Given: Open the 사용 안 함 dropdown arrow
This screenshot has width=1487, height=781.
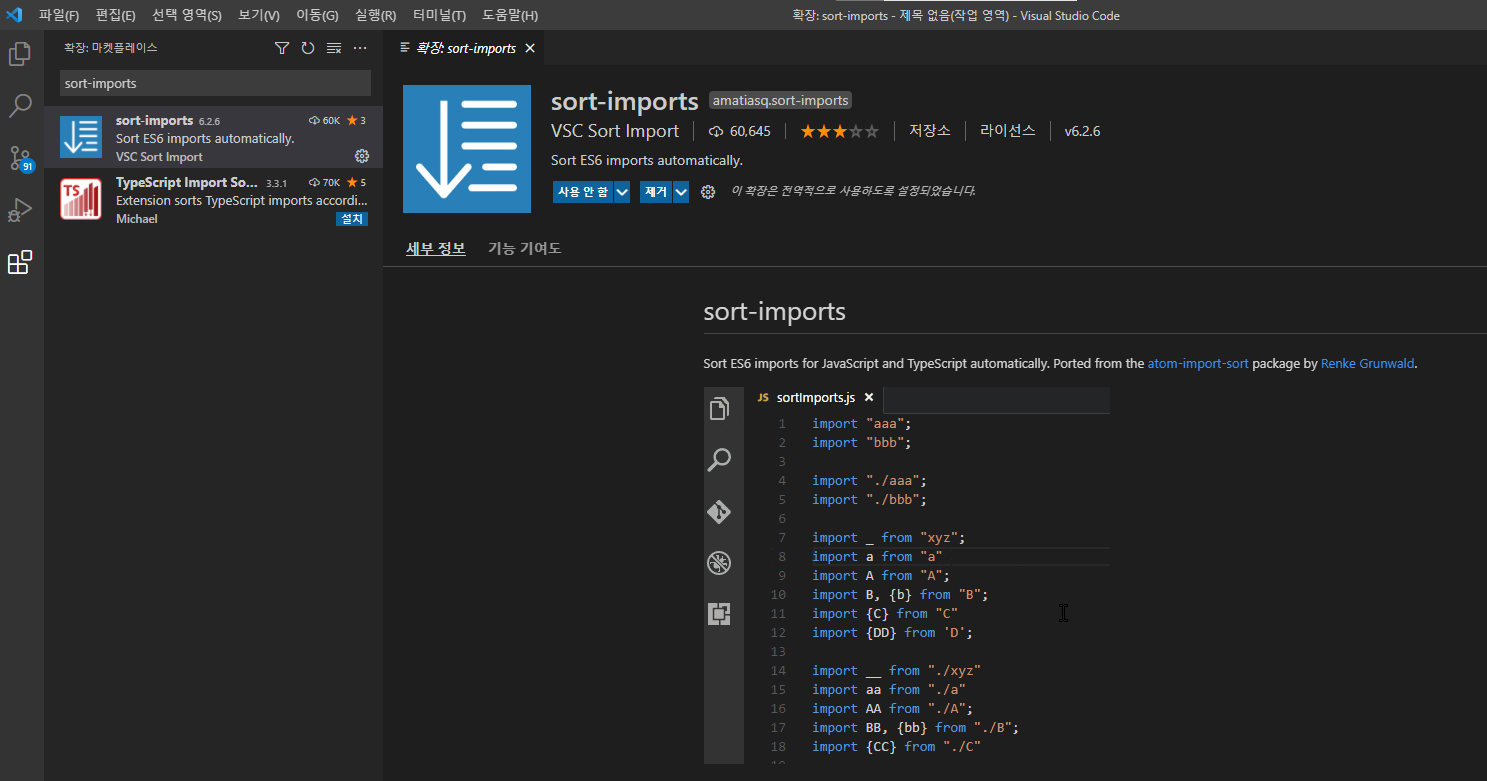Looking at the screenshot, I should coord(622,192).
